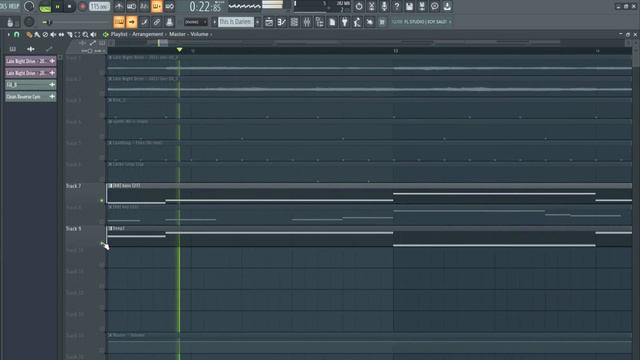
Task: Select the playlist Slip tool
Action: click(61, 35)
